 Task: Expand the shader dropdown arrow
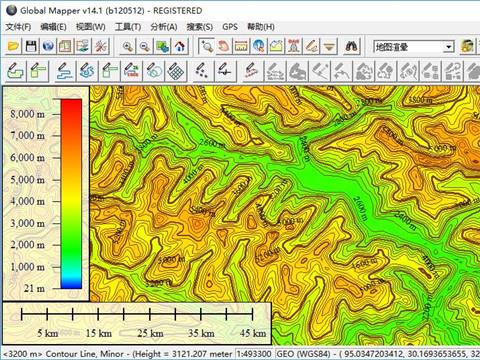click(x=449, y=47)
